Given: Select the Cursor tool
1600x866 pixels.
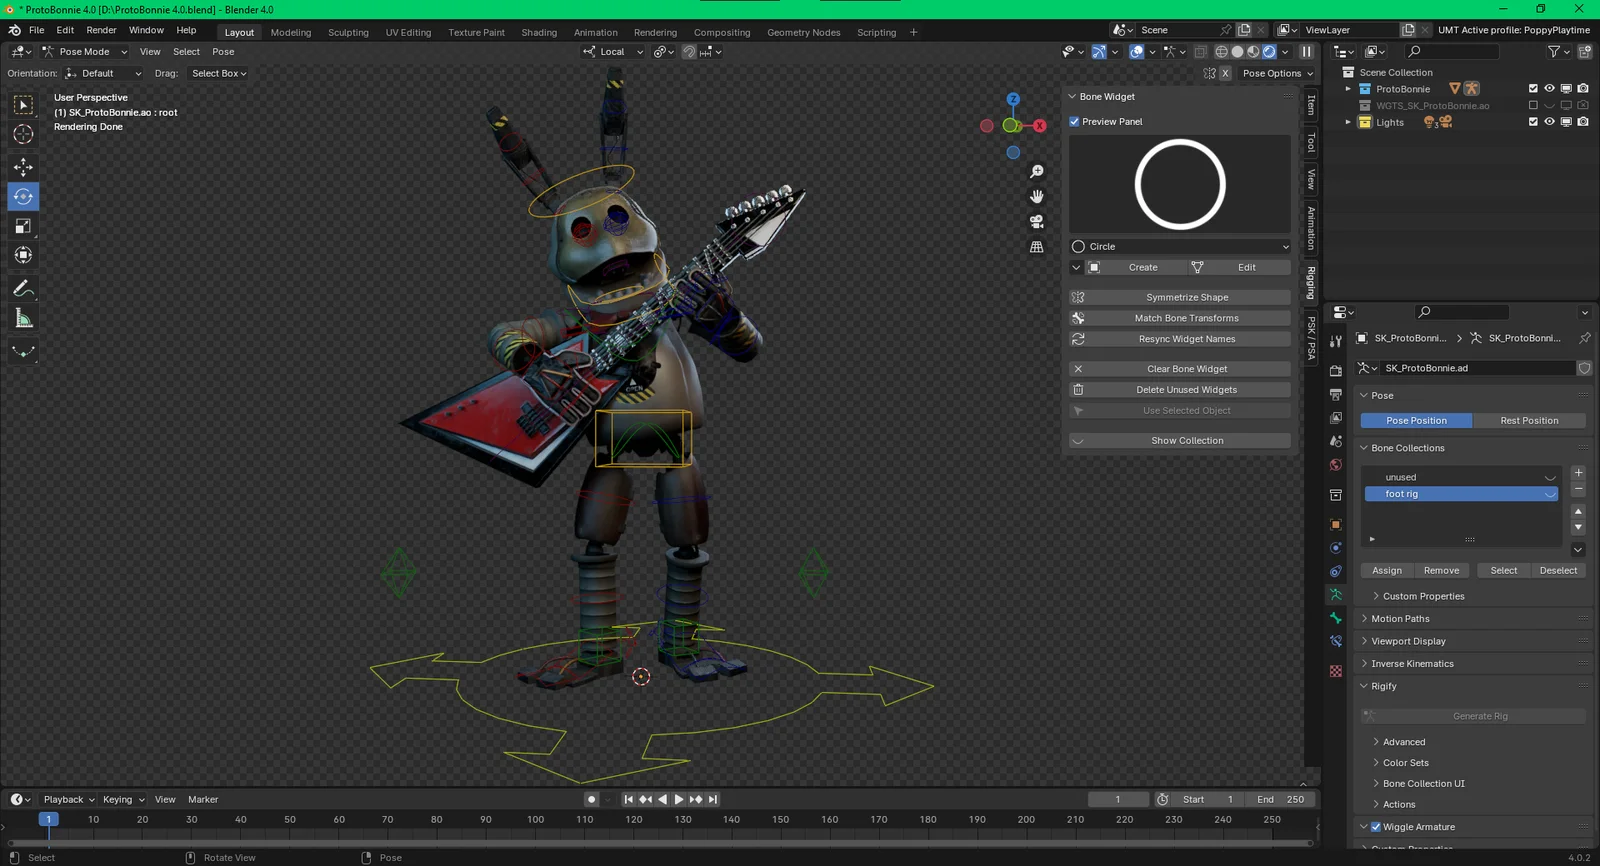Looking at the screenshot, I should click(x=23, y=134).
